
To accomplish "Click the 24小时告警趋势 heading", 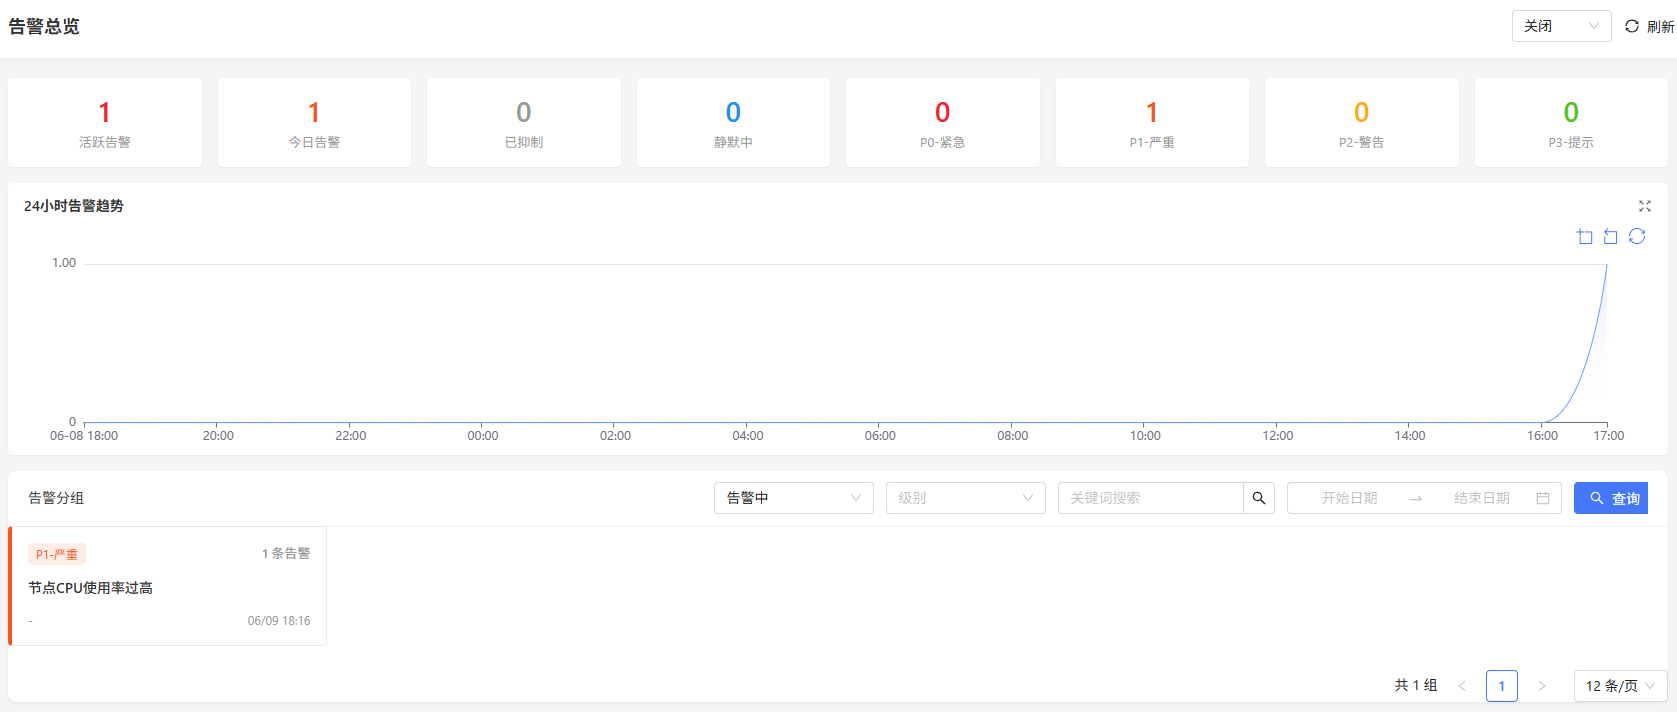I will point(74,206).
